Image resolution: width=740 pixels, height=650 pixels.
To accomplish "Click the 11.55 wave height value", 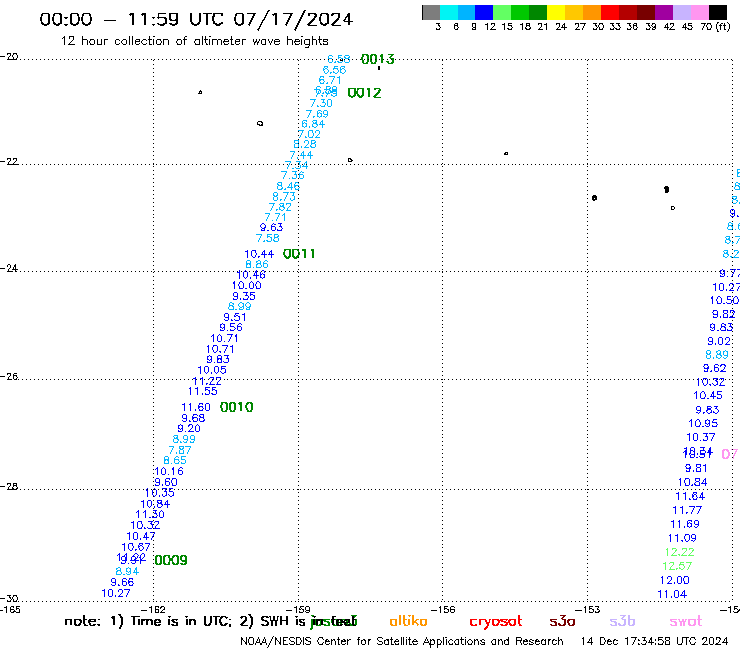I will (202, 391).
